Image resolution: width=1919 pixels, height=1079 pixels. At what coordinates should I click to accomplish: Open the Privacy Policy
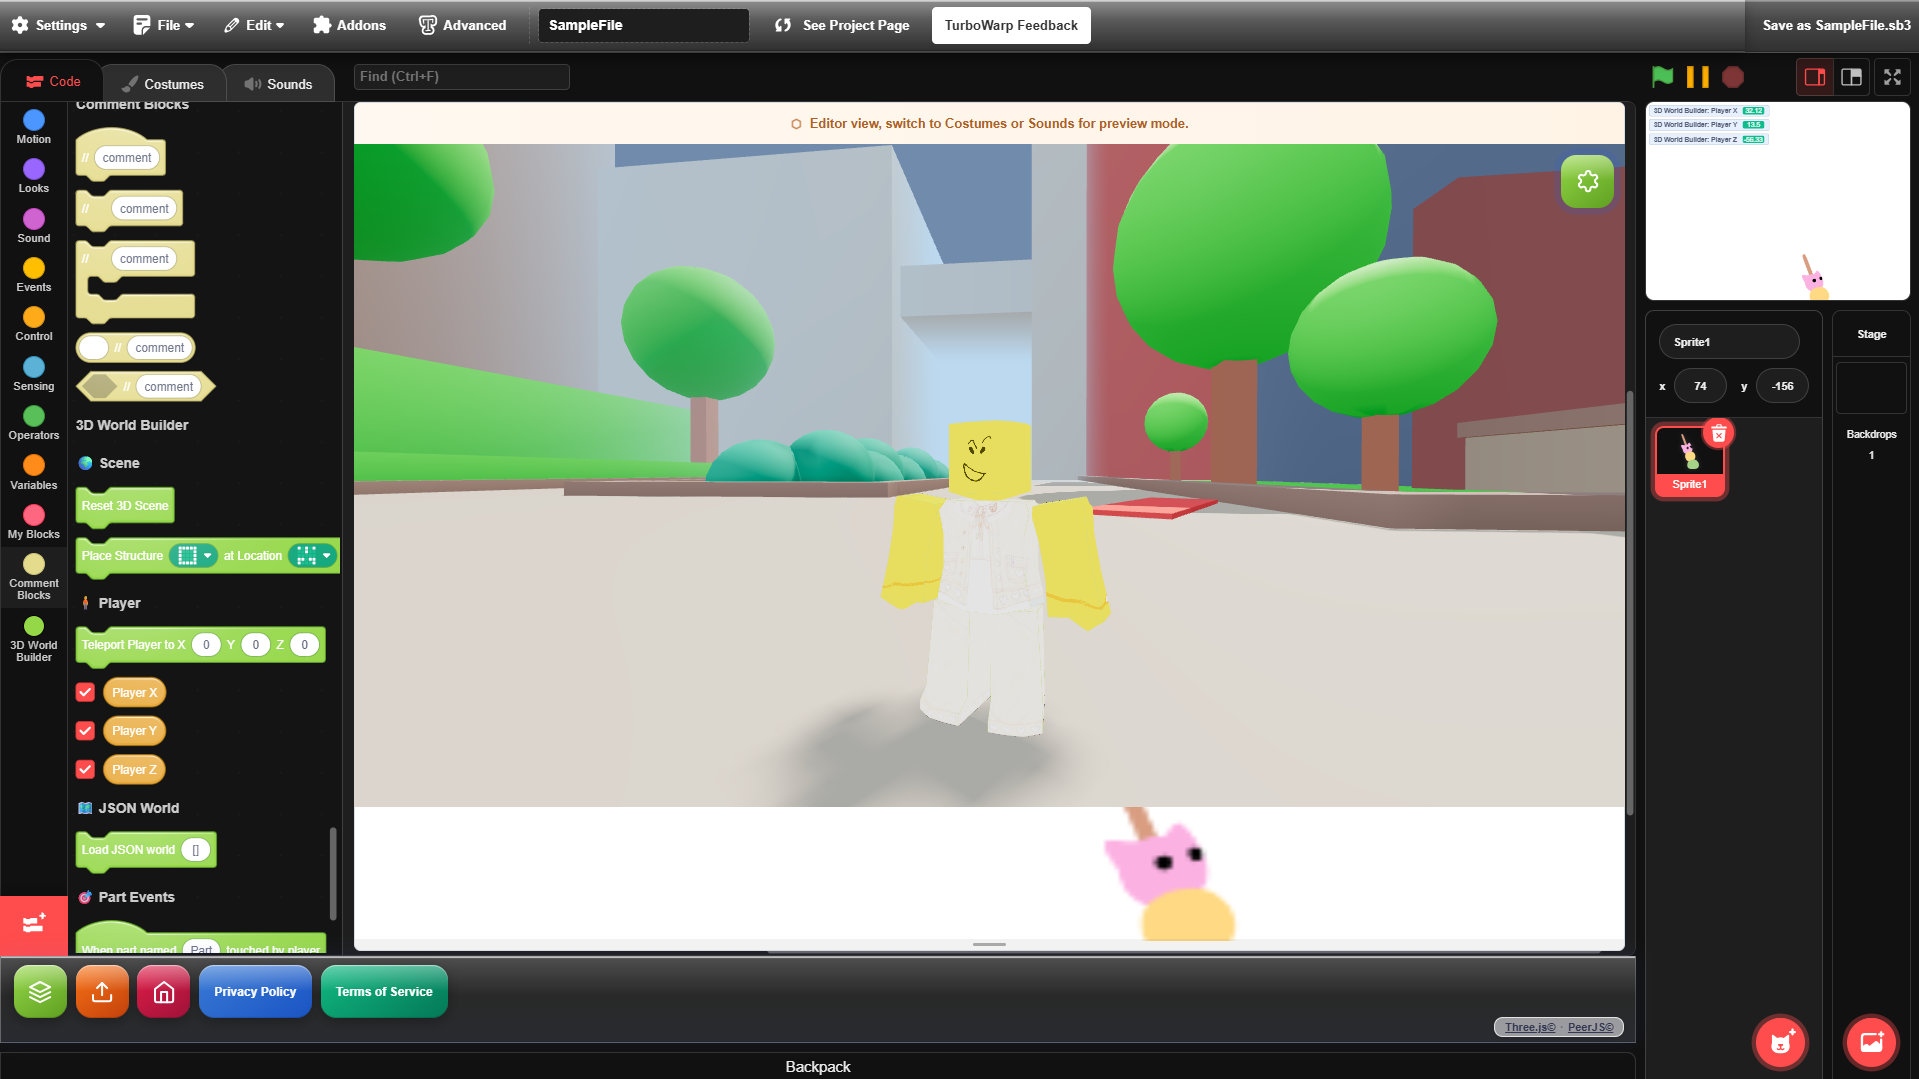[255, 991]
